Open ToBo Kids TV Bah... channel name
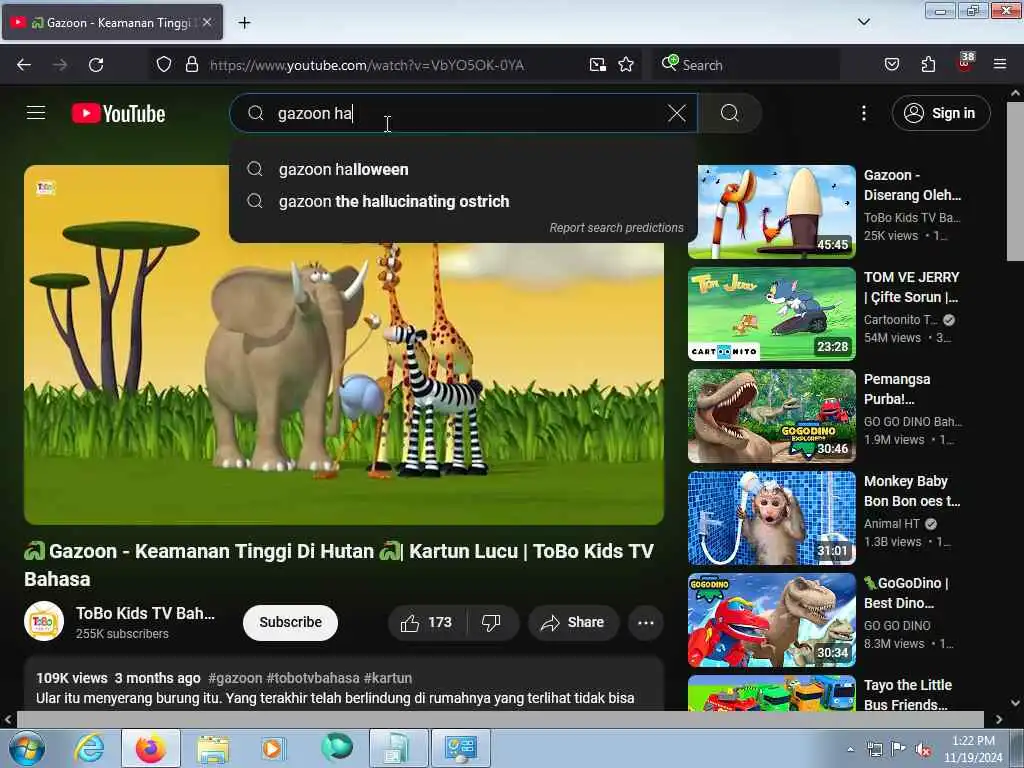Screen dimensions: 1024x768 (145, 613)
